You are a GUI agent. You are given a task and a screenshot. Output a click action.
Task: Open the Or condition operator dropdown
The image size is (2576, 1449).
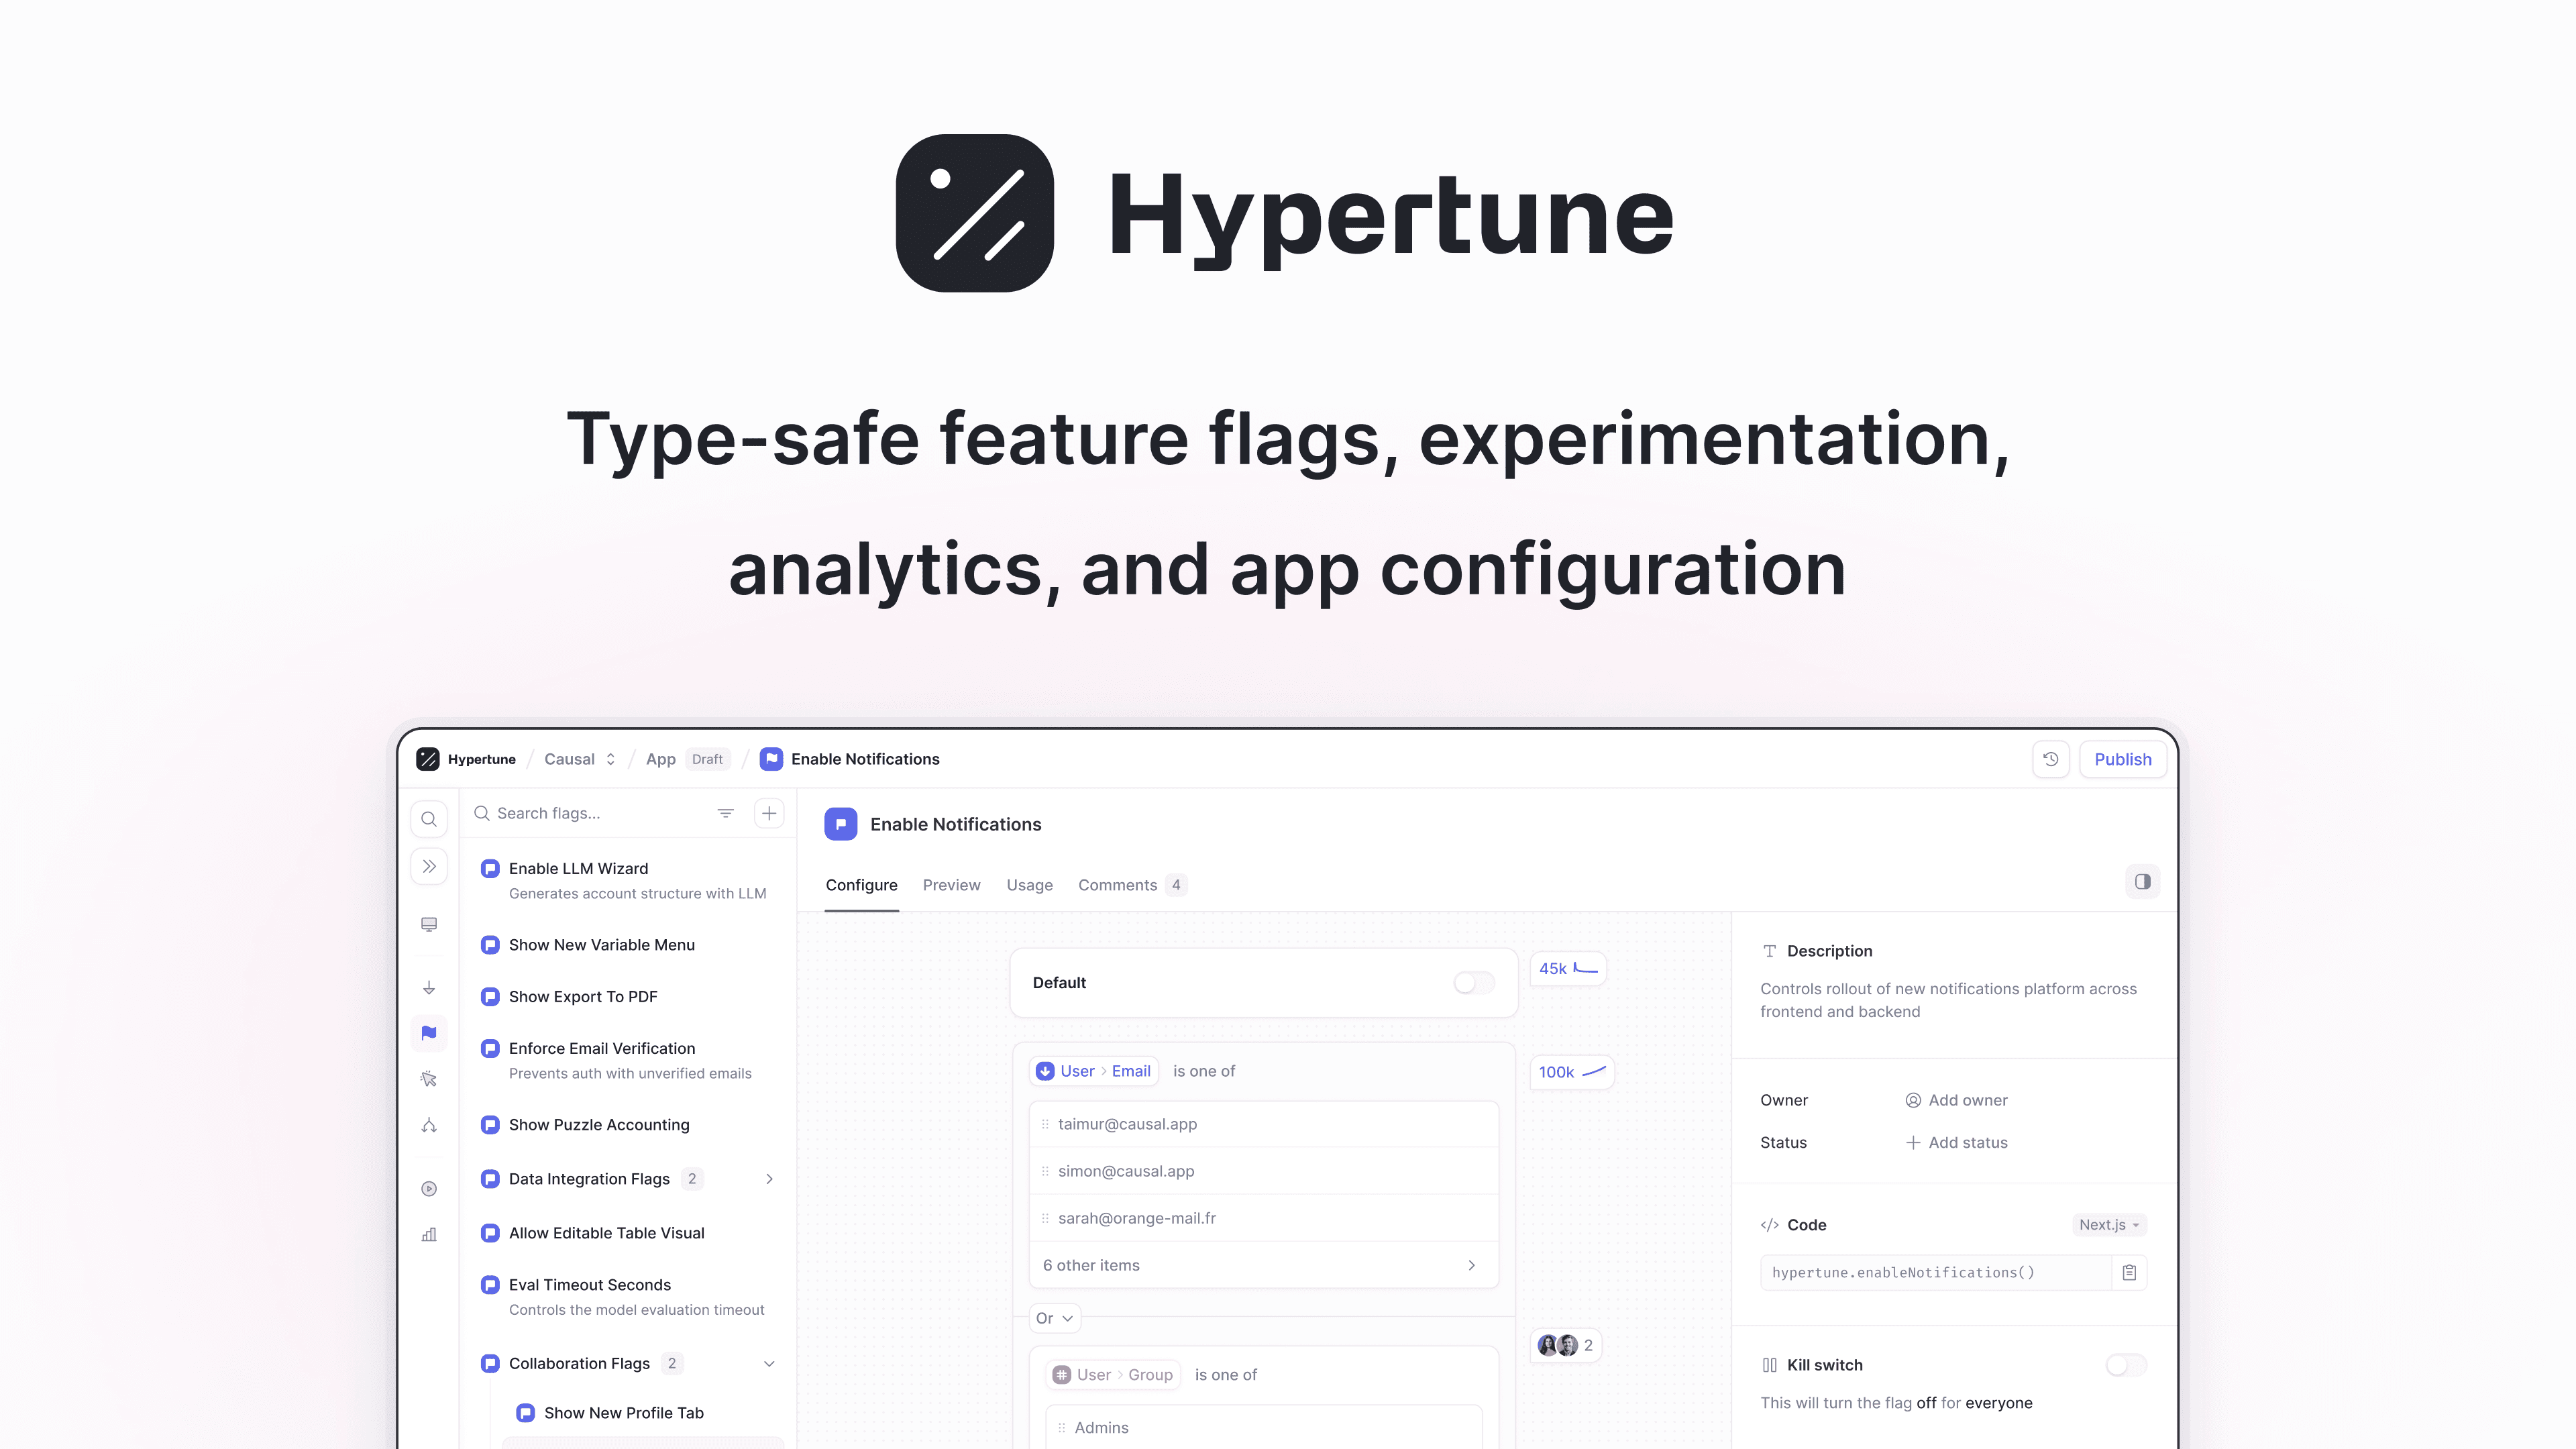coord(1054,1318)
